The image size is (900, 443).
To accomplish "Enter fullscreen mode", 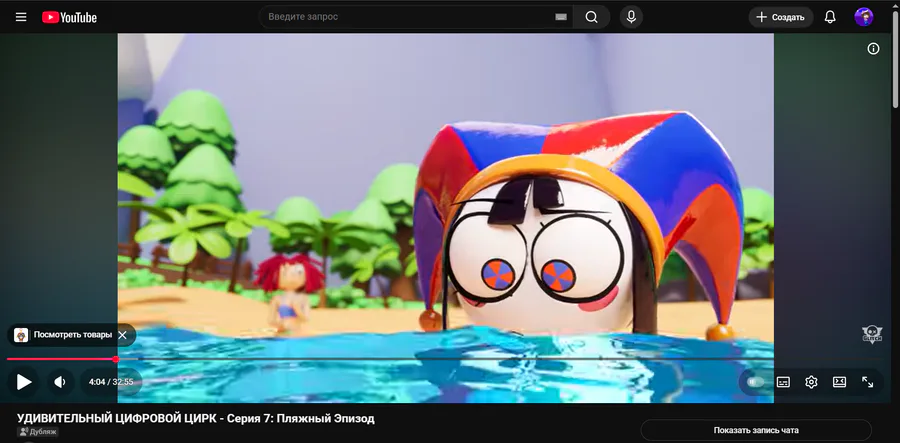I will pos(867,382).
